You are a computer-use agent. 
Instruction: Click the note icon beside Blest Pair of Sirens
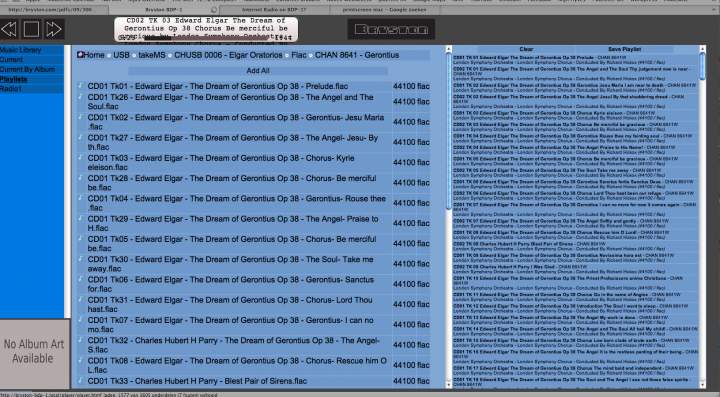click(x=80, y=380)
